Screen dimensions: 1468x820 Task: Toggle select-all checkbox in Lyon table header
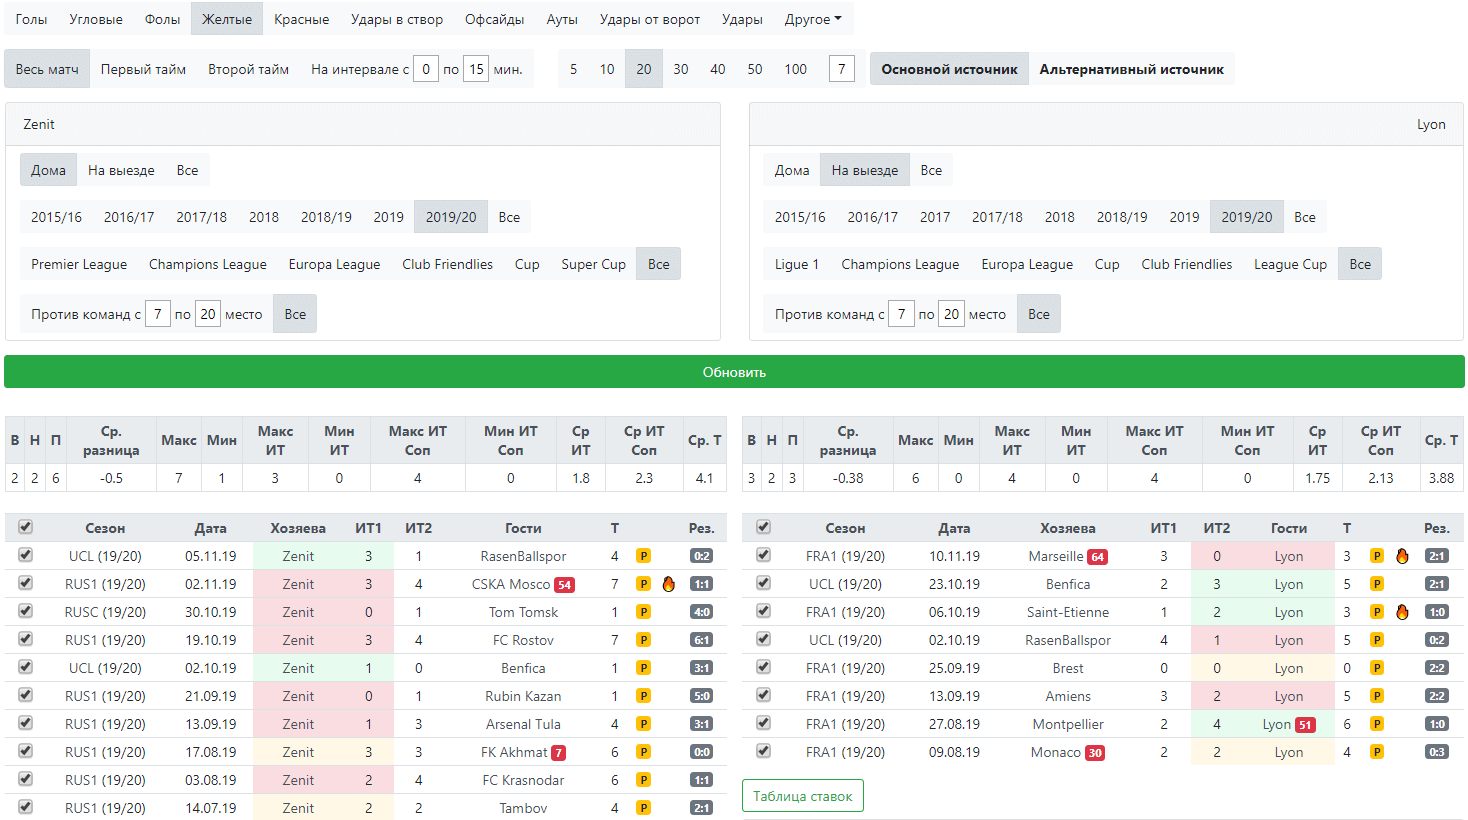(763, 527)
